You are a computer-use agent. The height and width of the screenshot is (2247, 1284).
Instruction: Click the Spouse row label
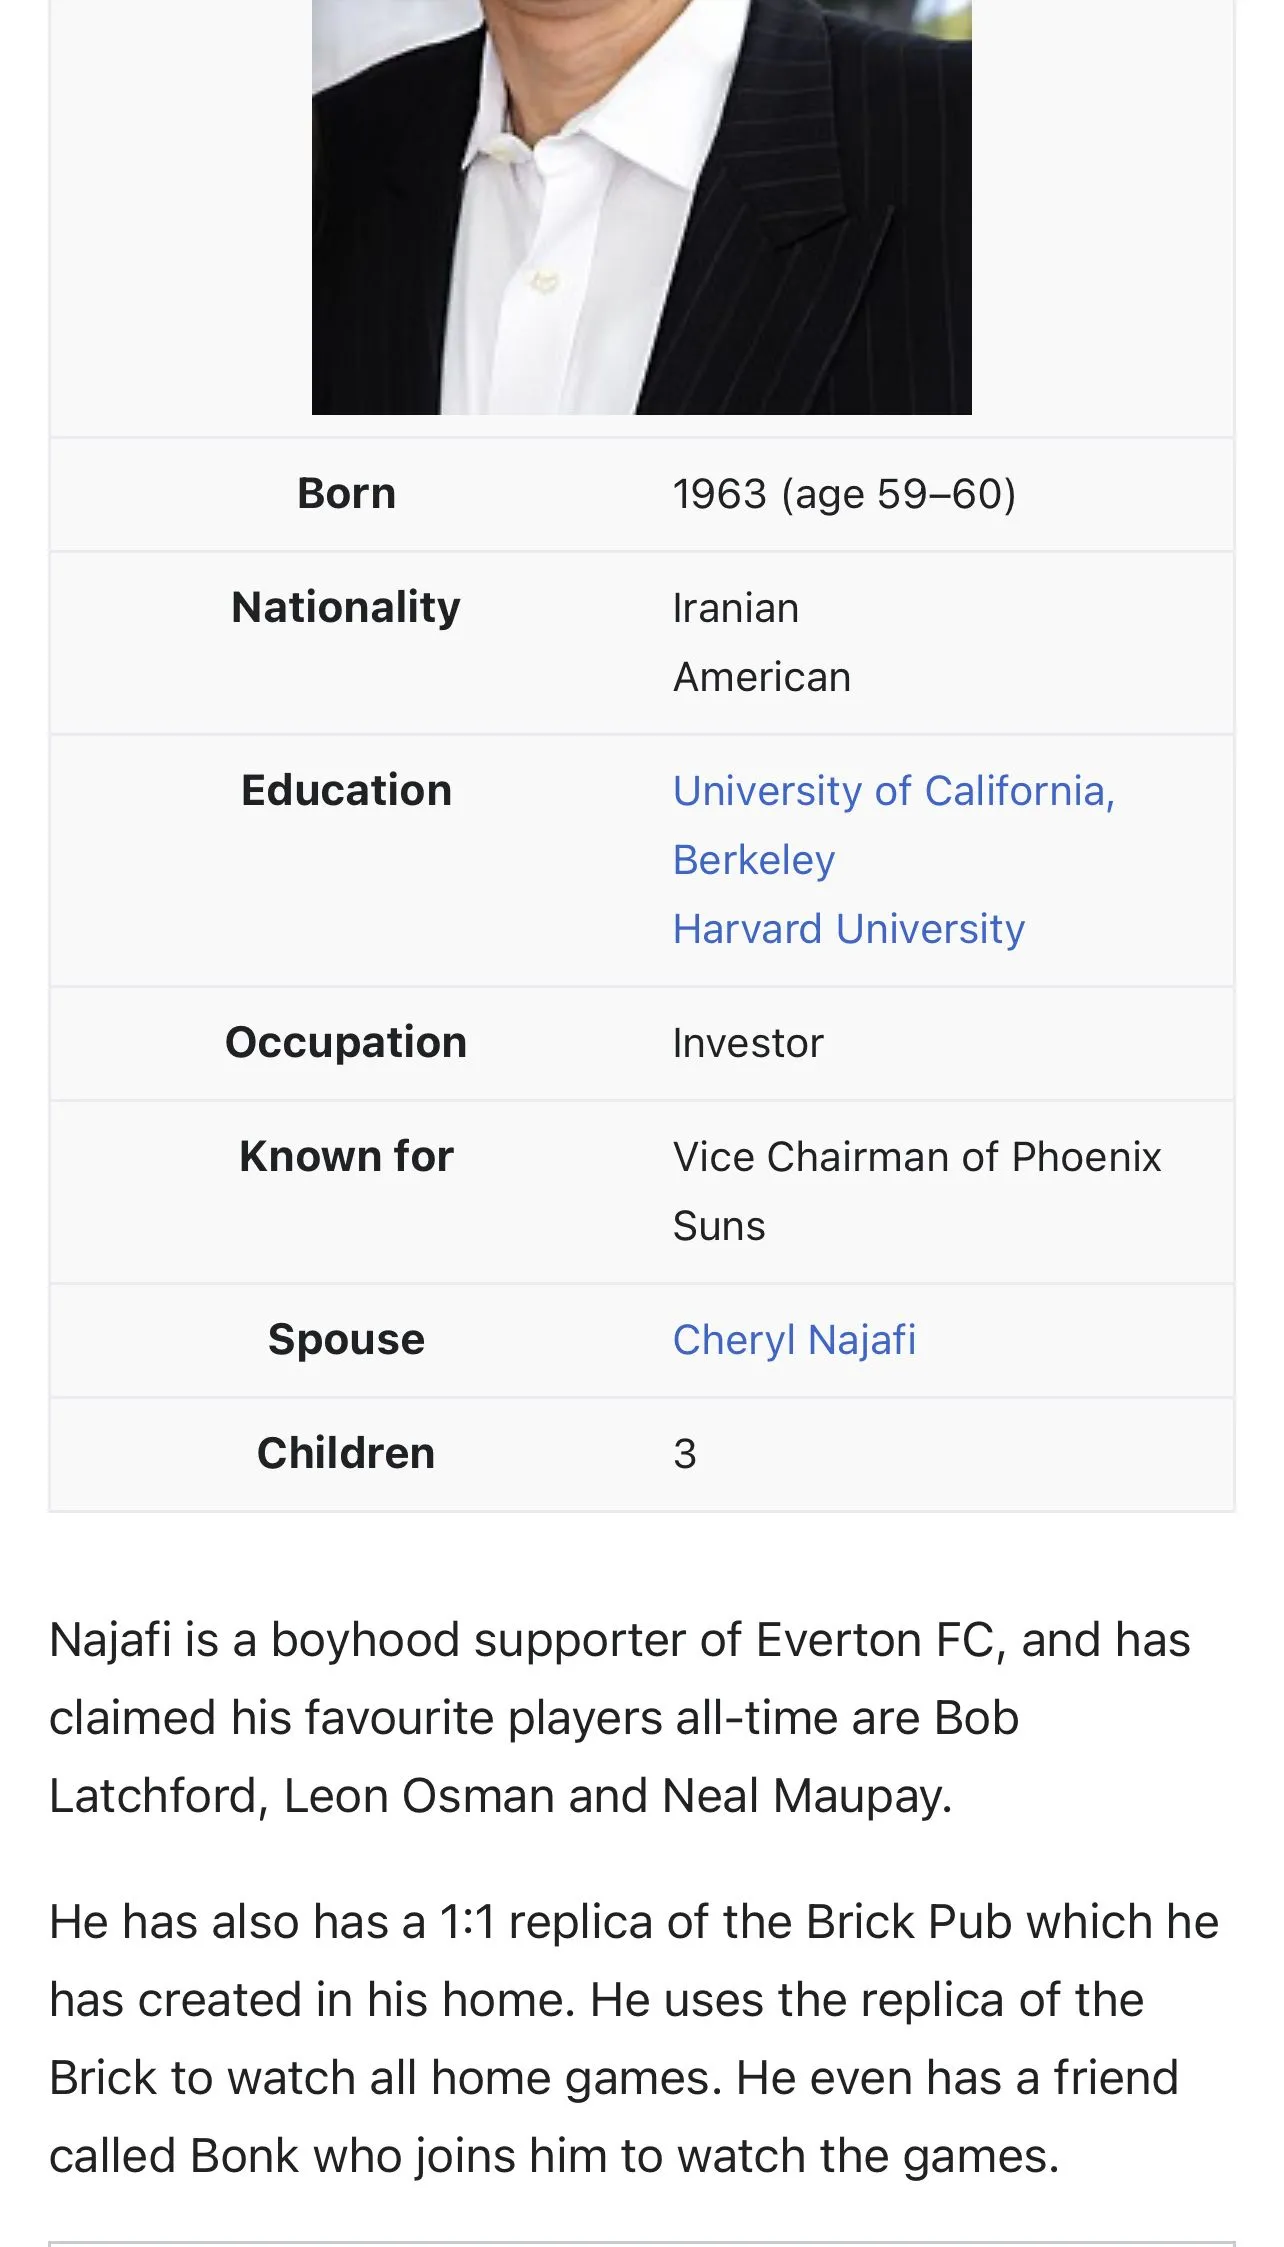(x=346, y=1340)
